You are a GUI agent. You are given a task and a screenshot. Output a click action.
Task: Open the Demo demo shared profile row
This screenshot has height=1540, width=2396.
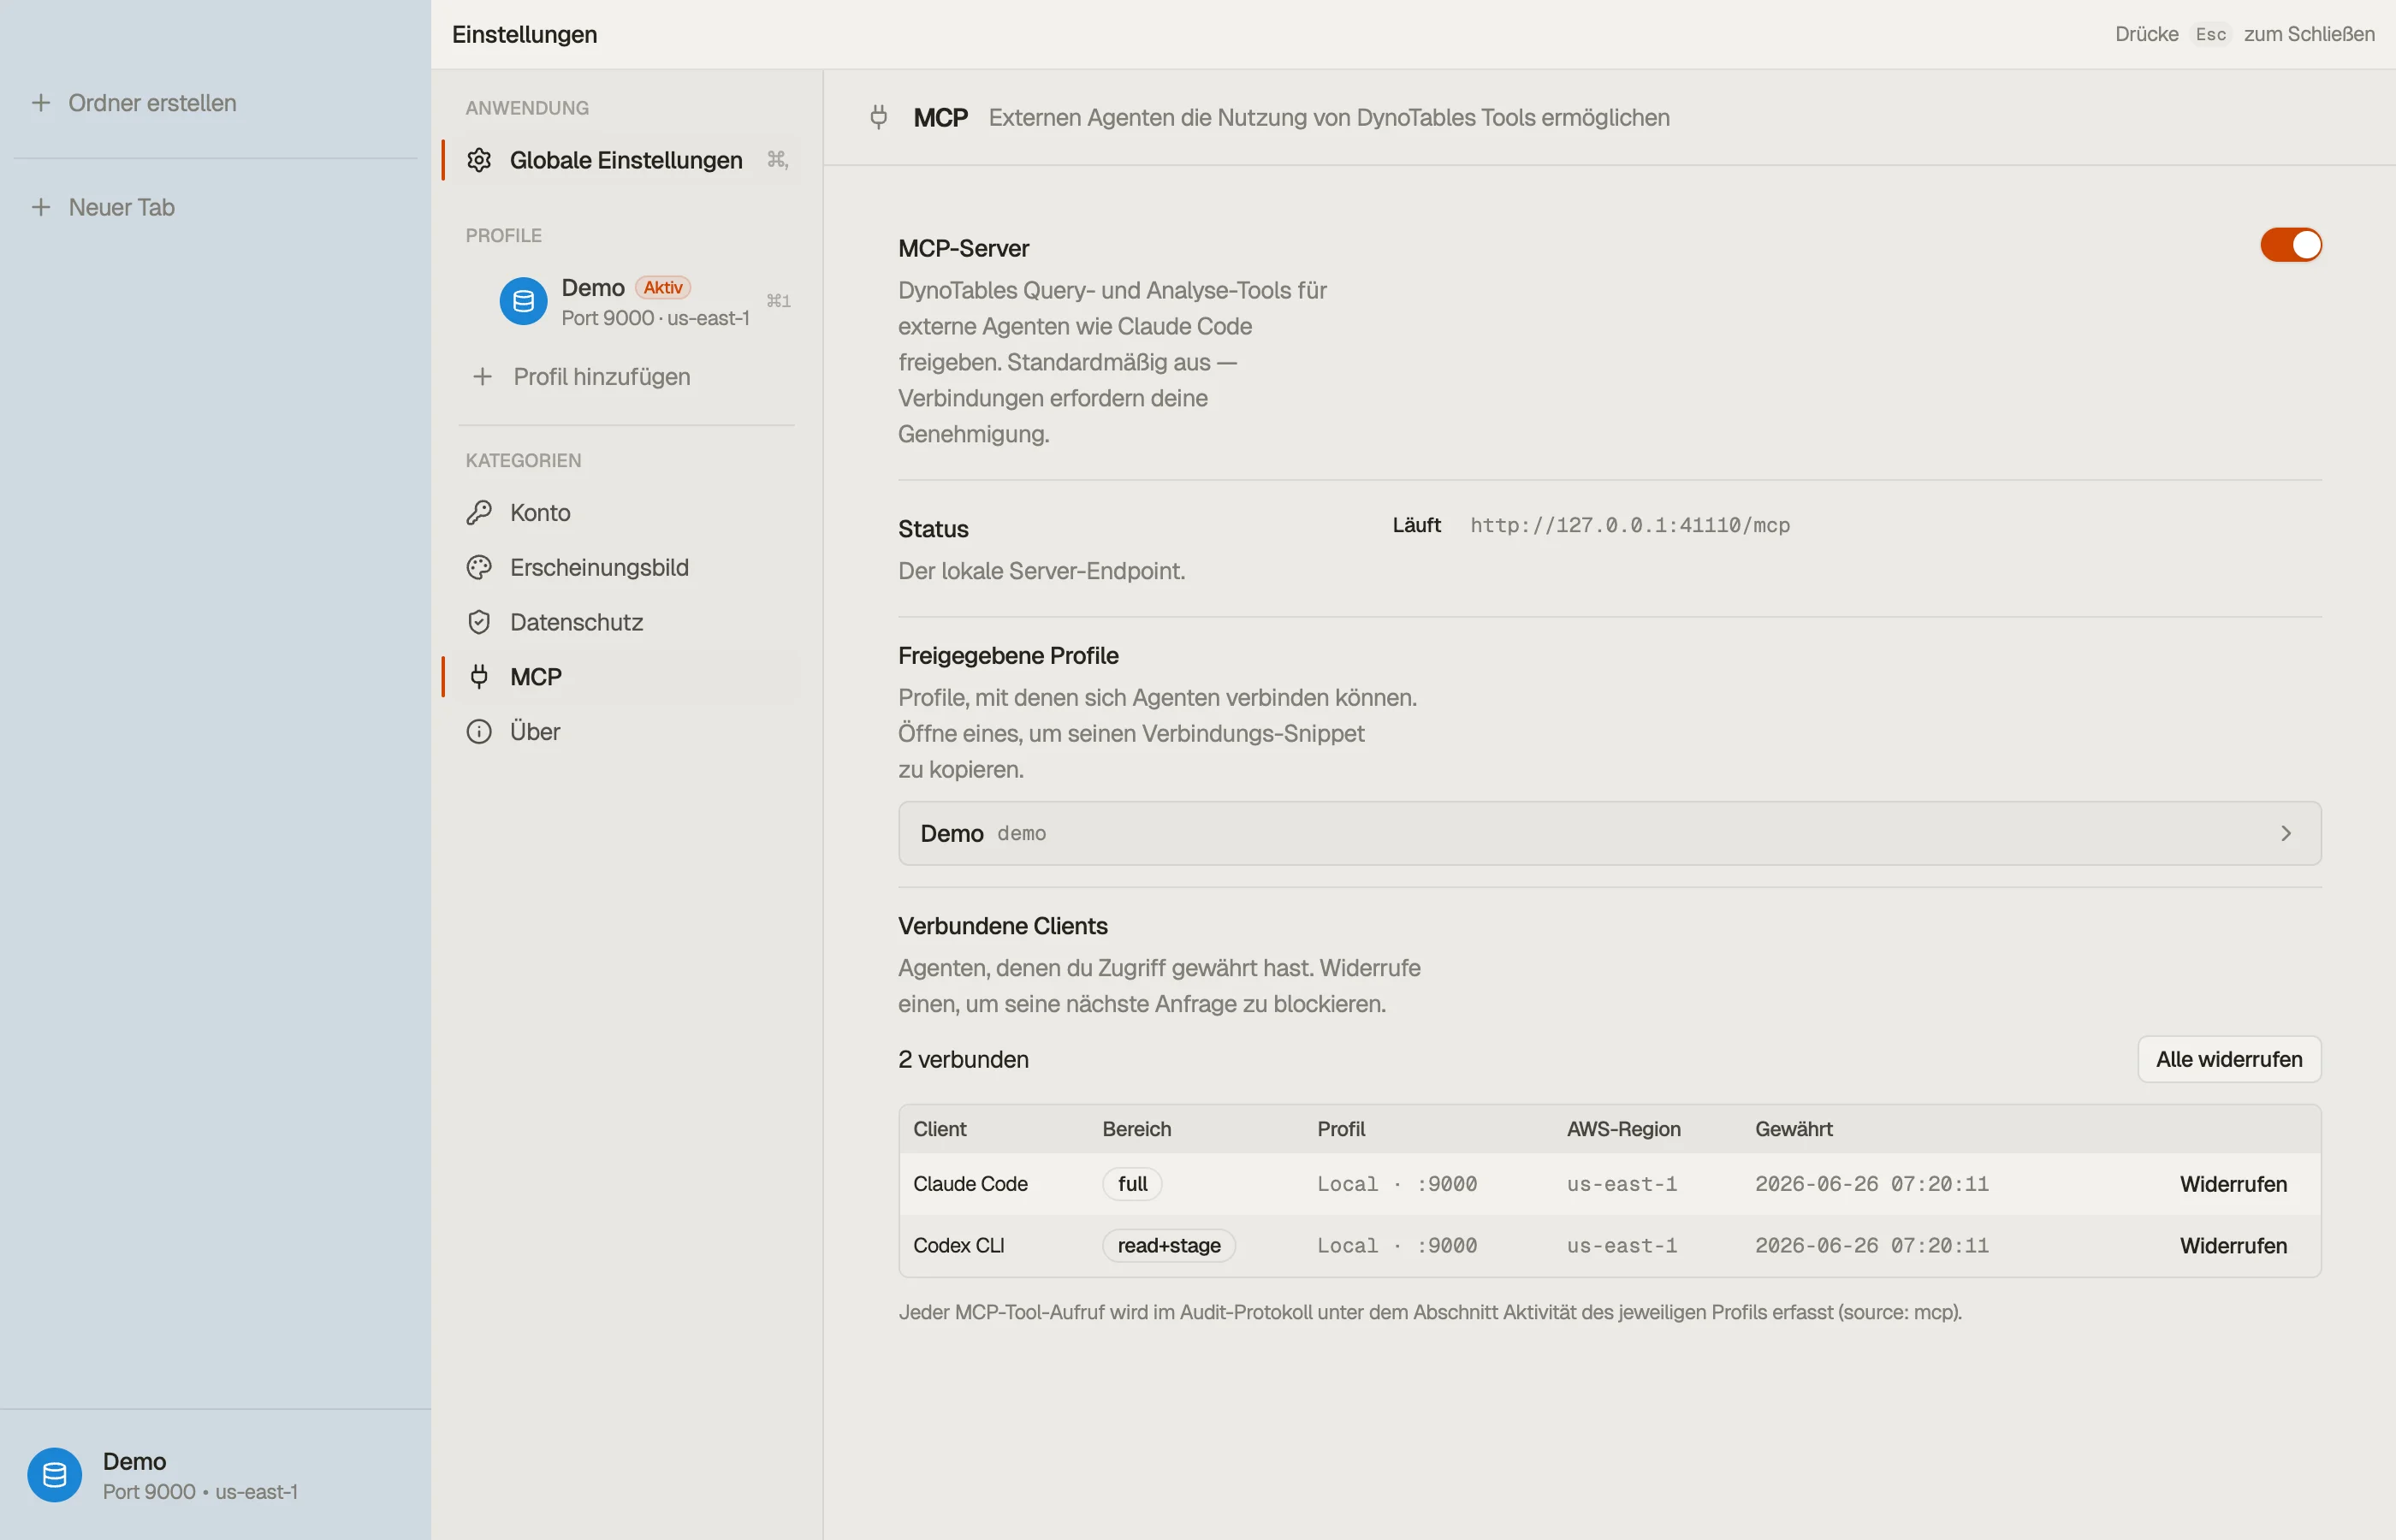point(1609,833)
